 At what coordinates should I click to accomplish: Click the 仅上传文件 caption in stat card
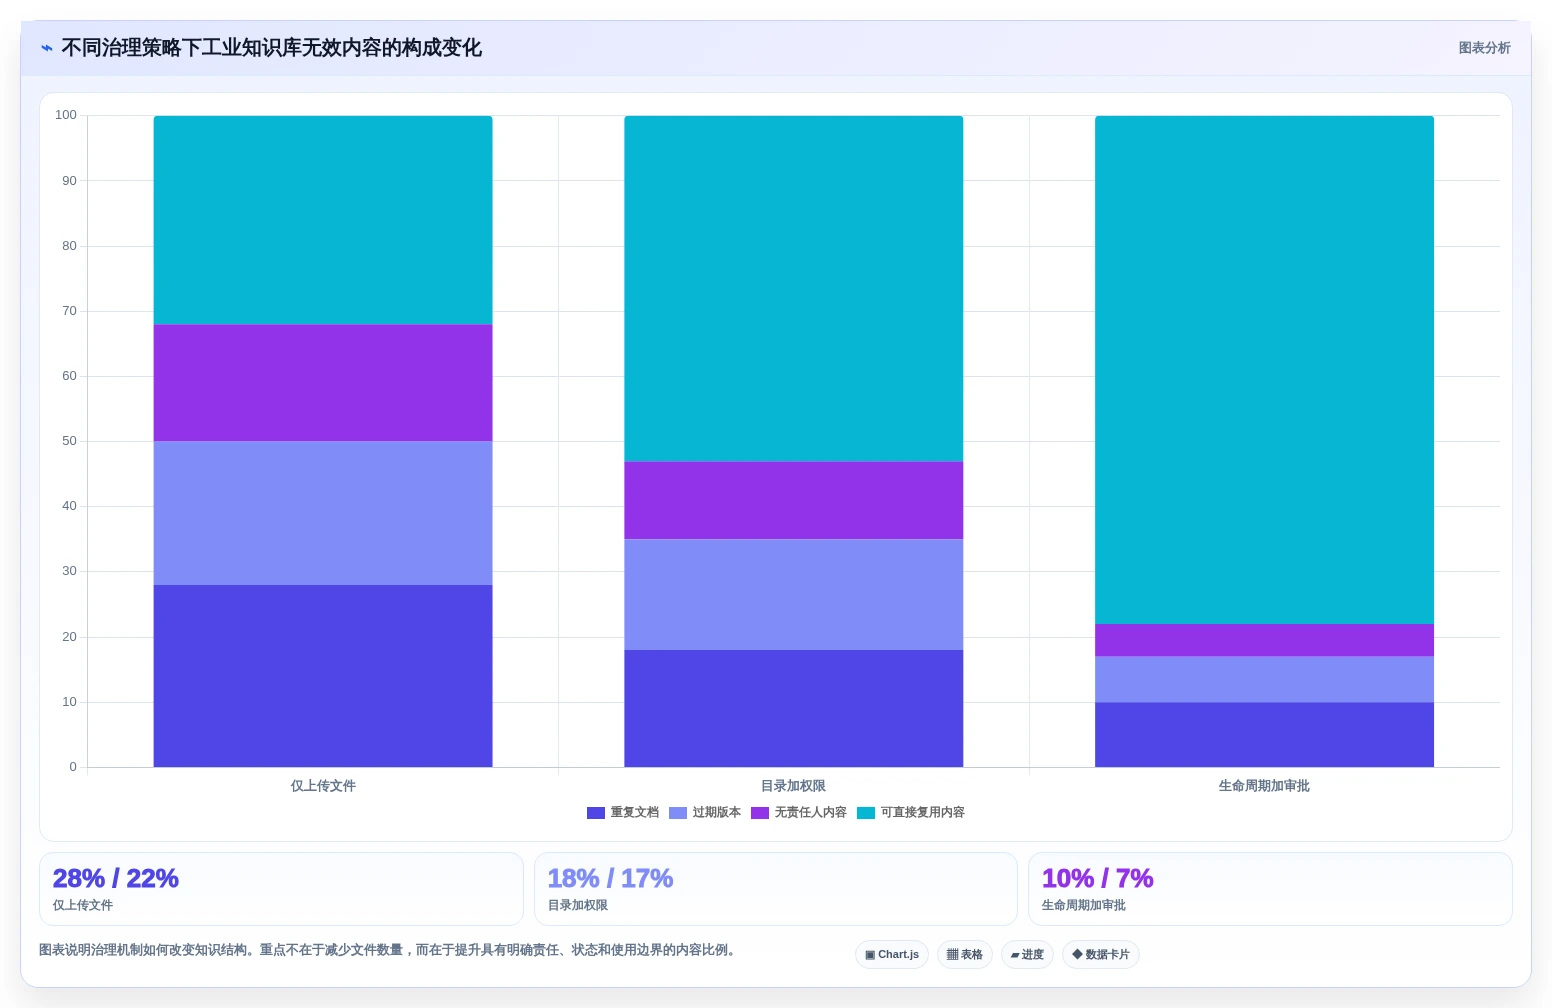[83, 905]
